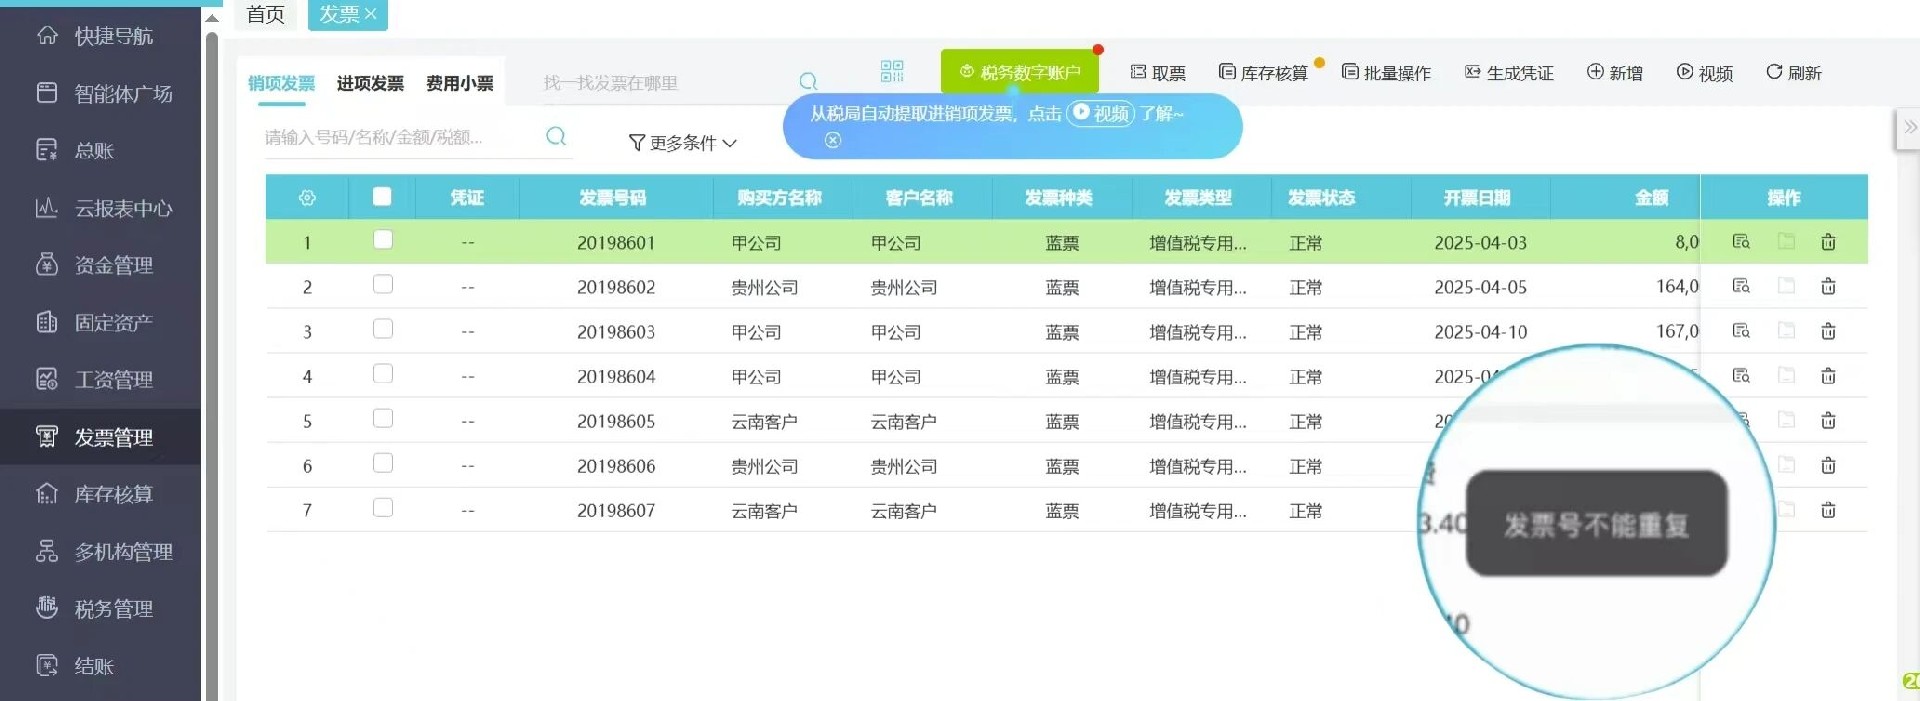Select 发票管理 in sidebar
This screenshot has height=701, width=1920.
[100, 437]
